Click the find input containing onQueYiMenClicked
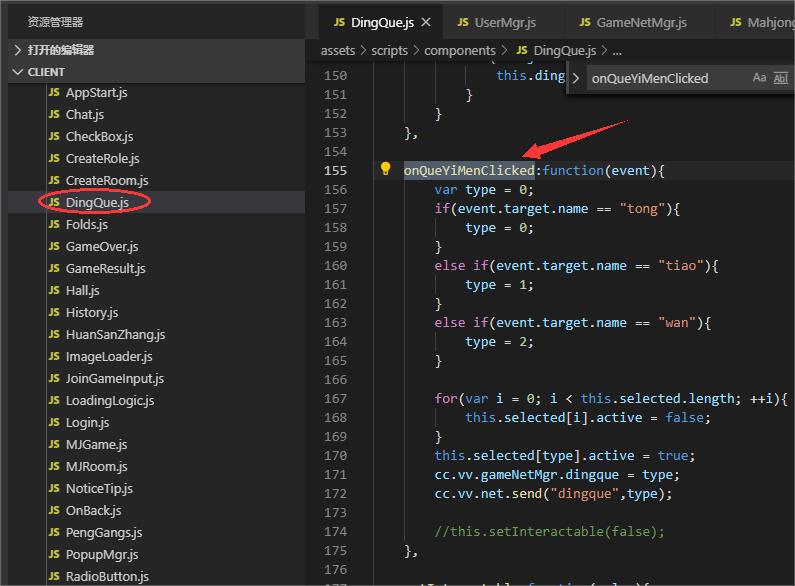795x586 pixels. point(667,79)
